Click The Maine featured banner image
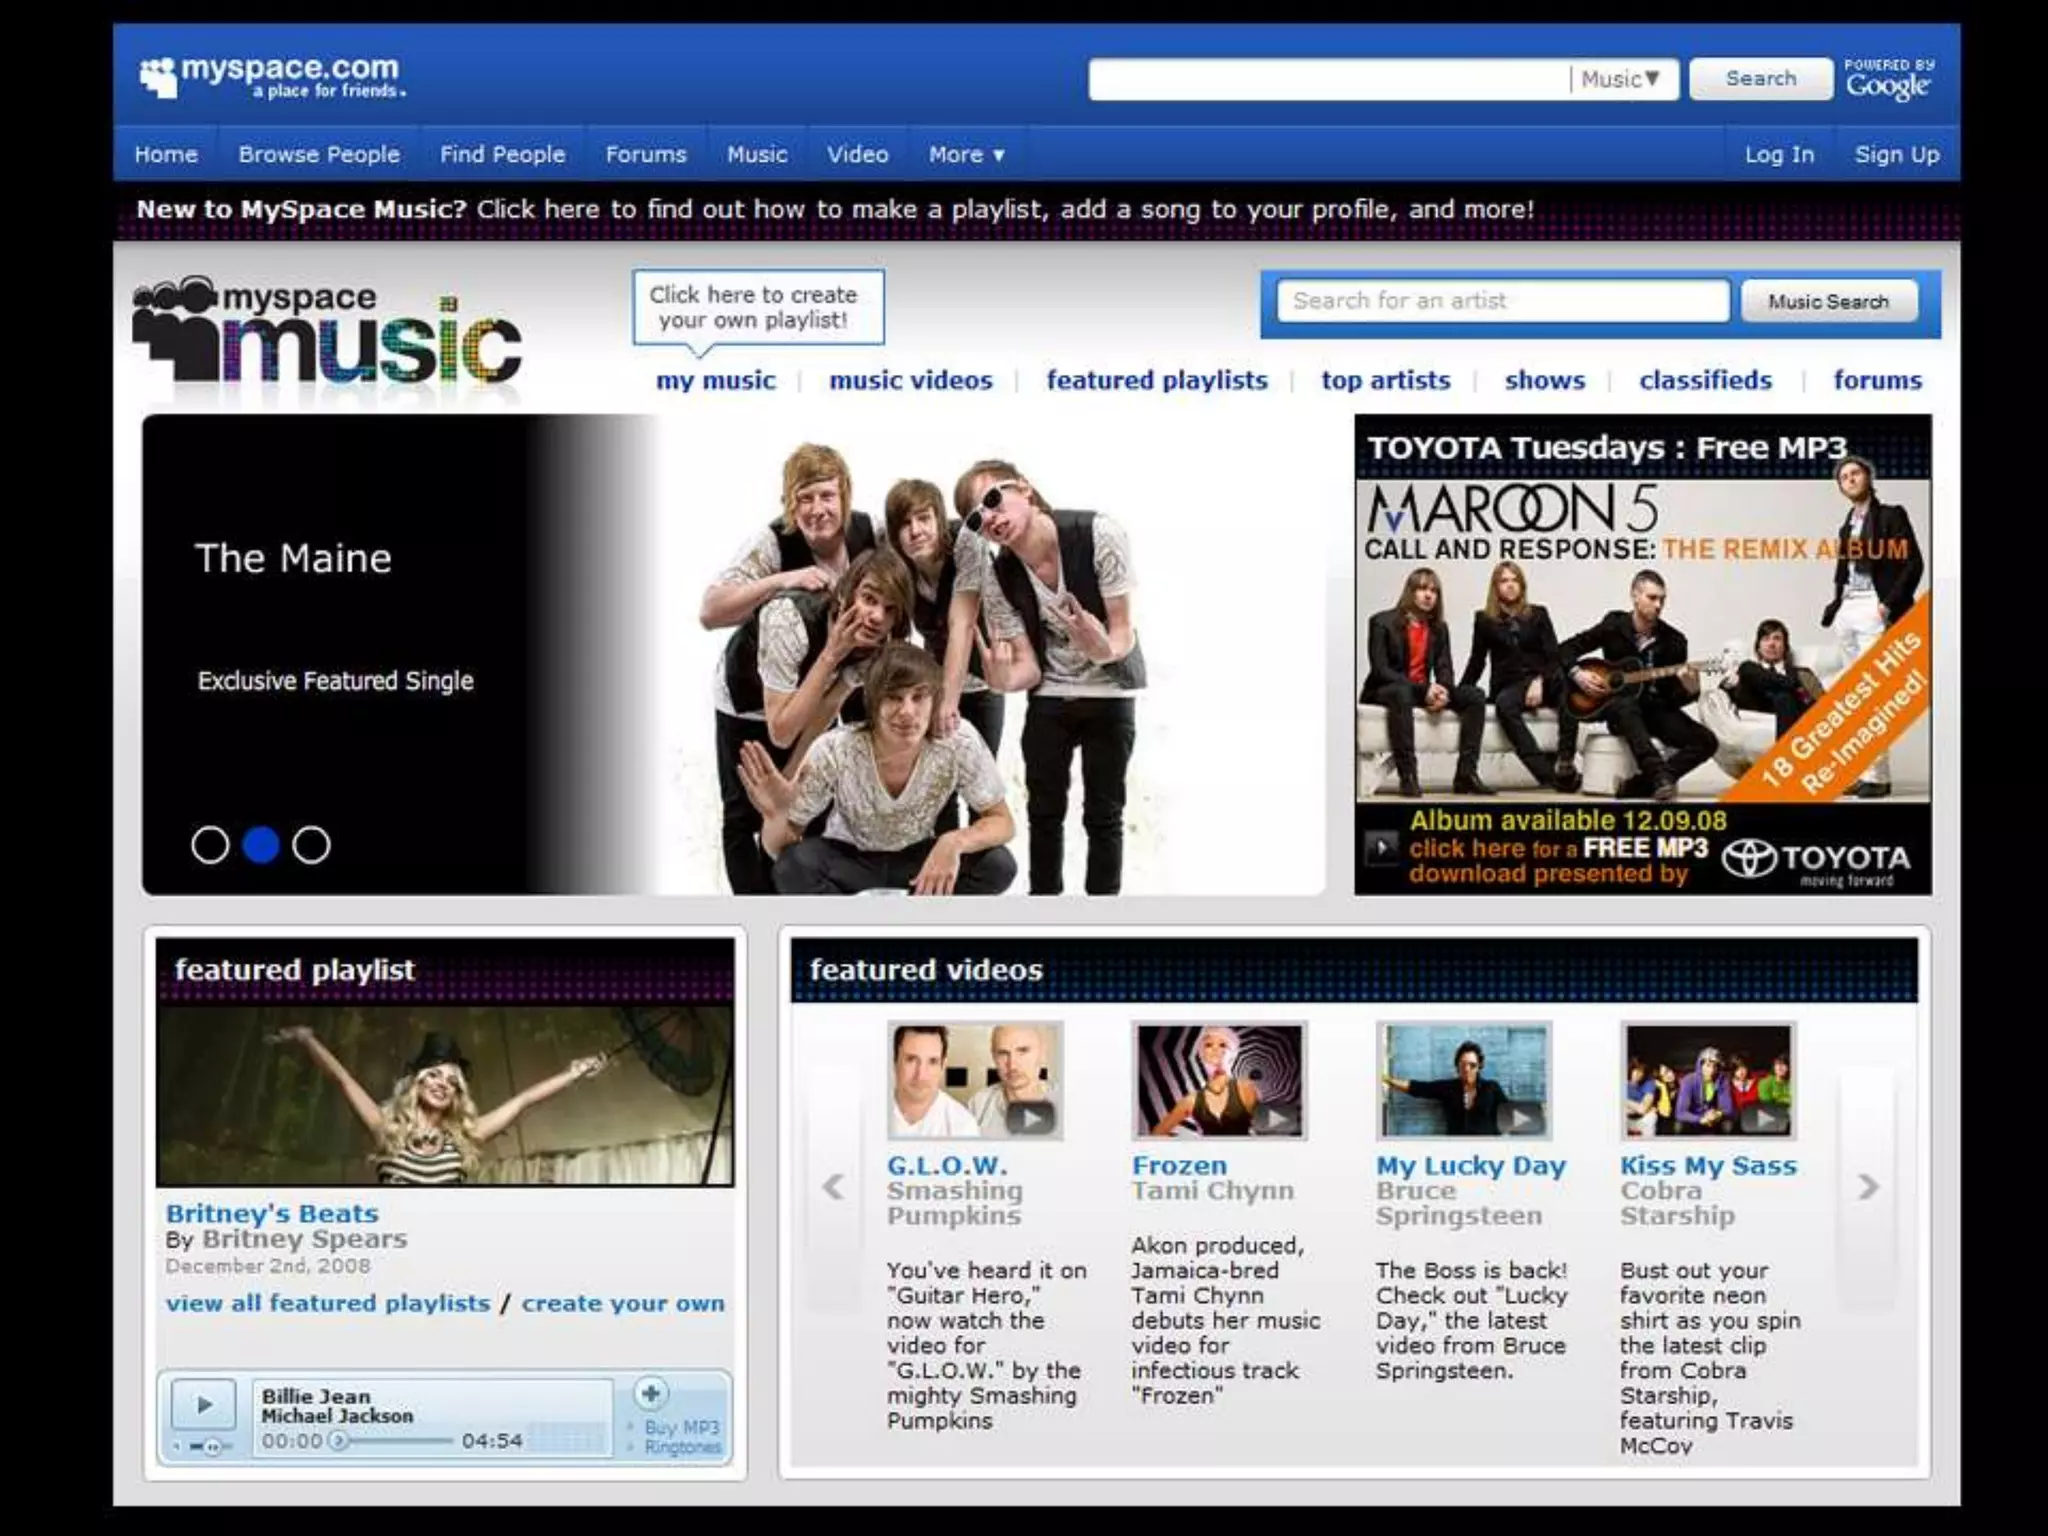 pyautogui.click(x=734, y=655)
